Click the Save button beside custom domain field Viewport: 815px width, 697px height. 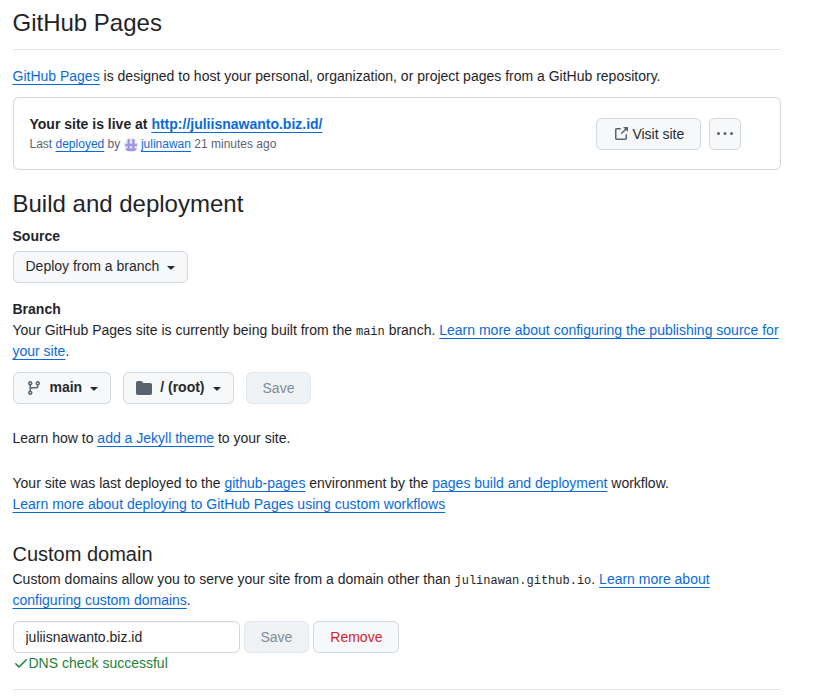[277, 637]
